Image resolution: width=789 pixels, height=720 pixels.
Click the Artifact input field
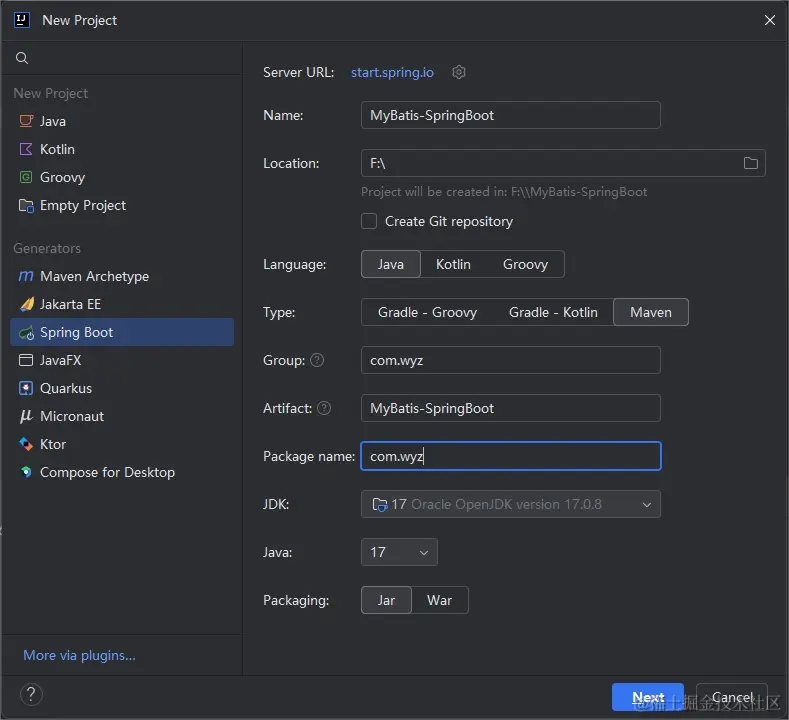[511, 408]
